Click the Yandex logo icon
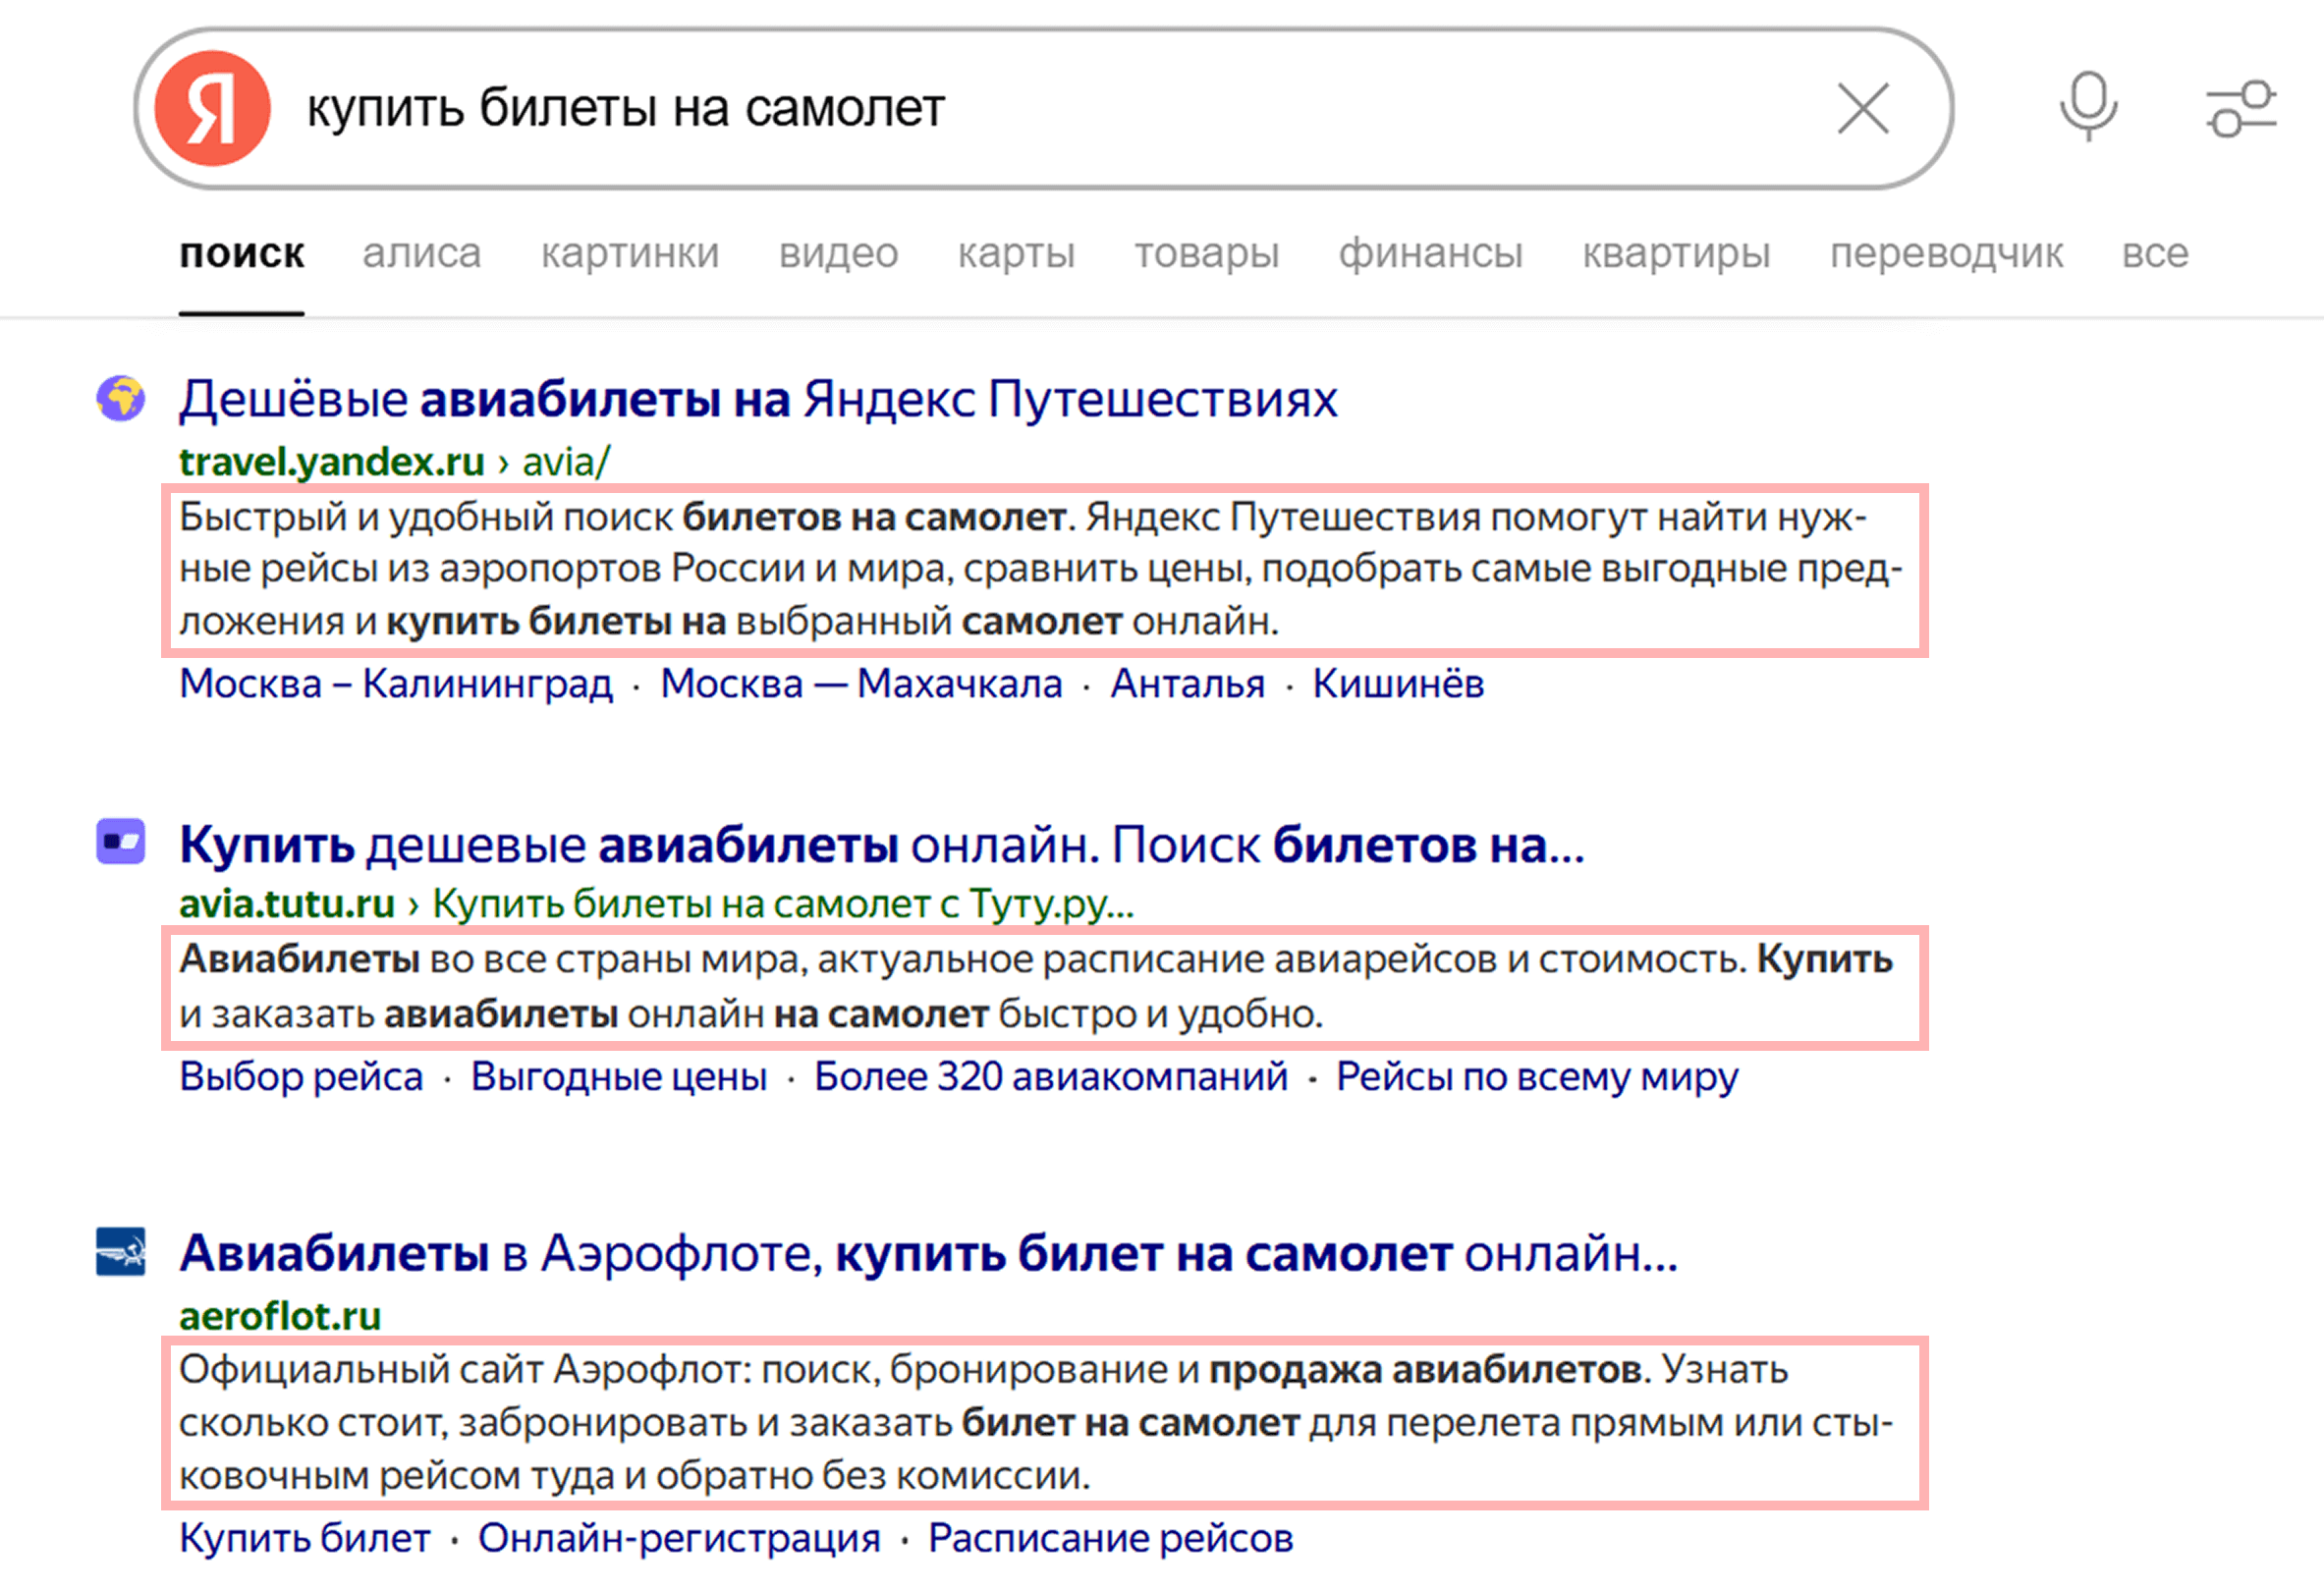This screenshot has height=1589, width=2324. pyautogui.click(x=212, y=108)
